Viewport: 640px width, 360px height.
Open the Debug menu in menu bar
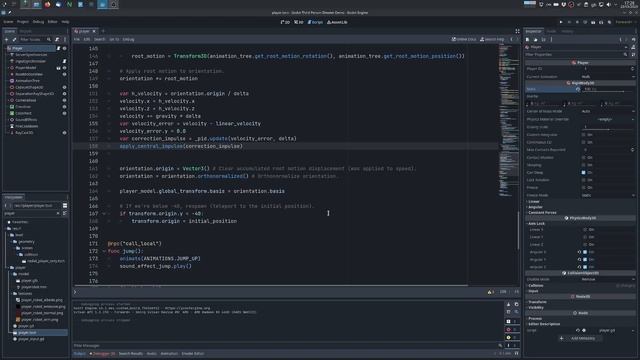[x=38, y=22]
